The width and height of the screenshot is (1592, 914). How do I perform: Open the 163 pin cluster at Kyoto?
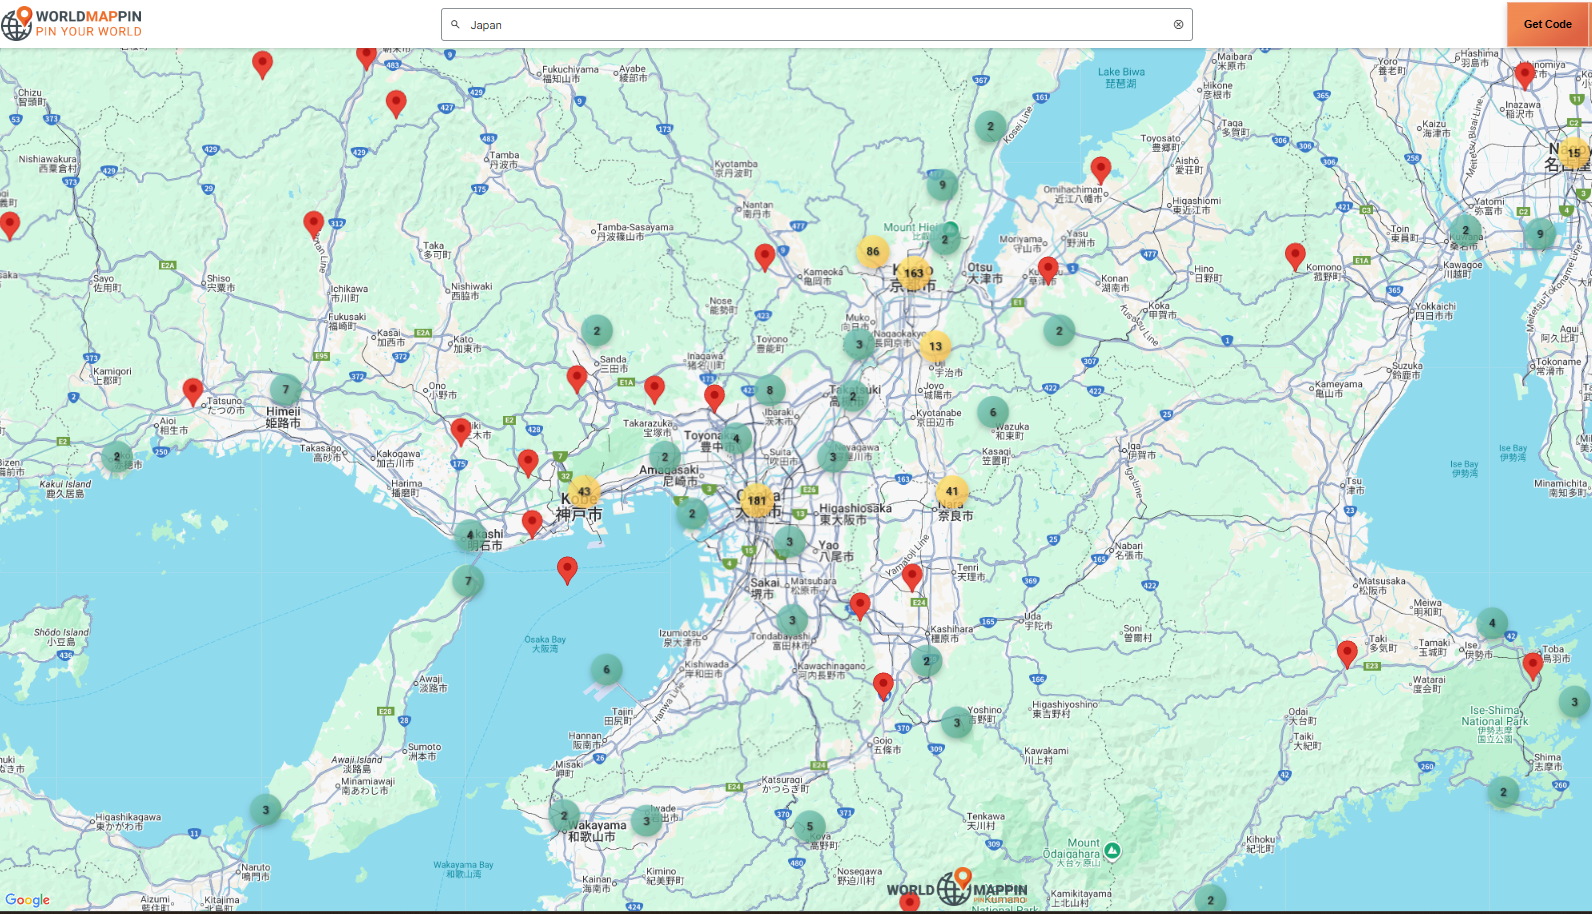point(914,273)
